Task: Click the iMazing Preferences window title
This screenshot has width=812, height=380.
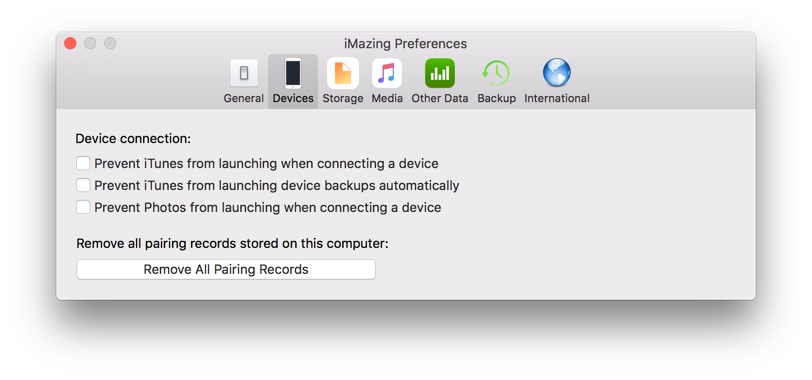Action: coord(405,43)
